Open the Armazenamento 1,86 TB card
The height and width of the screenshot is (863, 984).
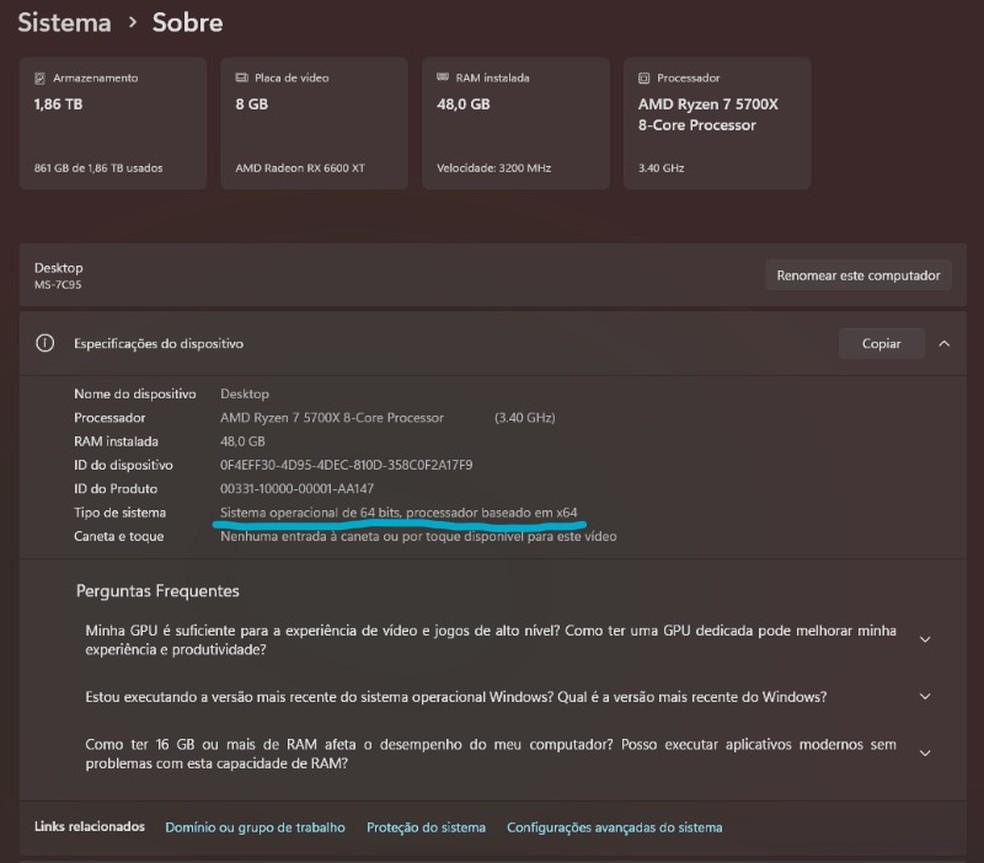[113, 123]
